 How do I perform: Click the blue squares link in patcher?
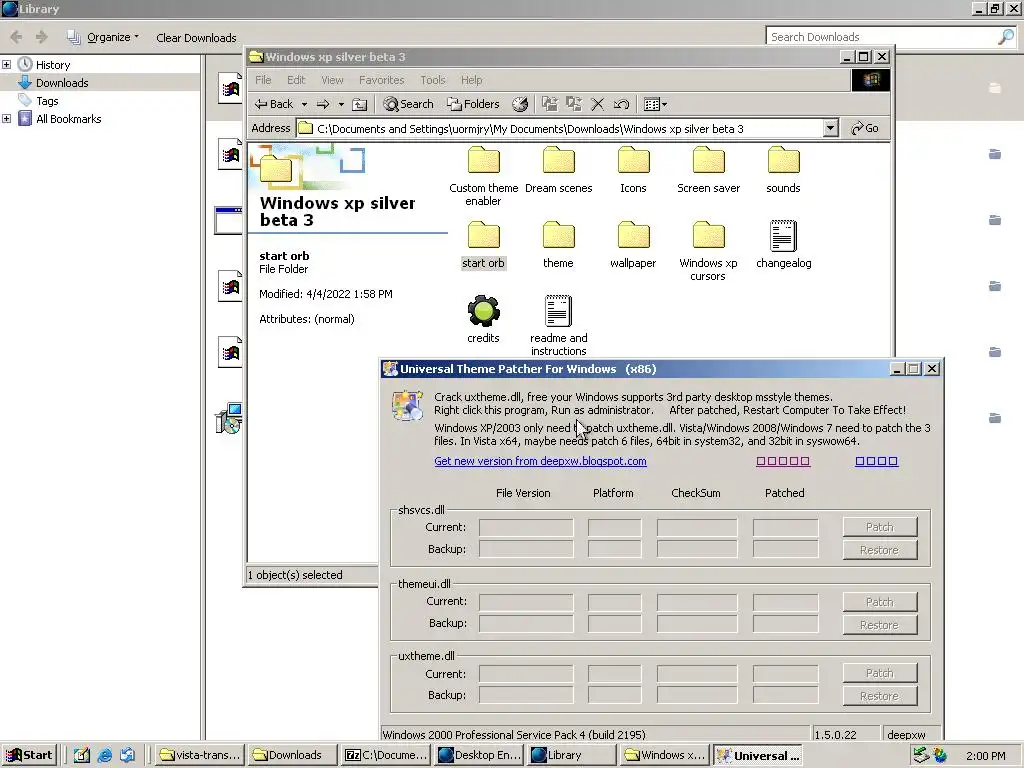(876, 461)
